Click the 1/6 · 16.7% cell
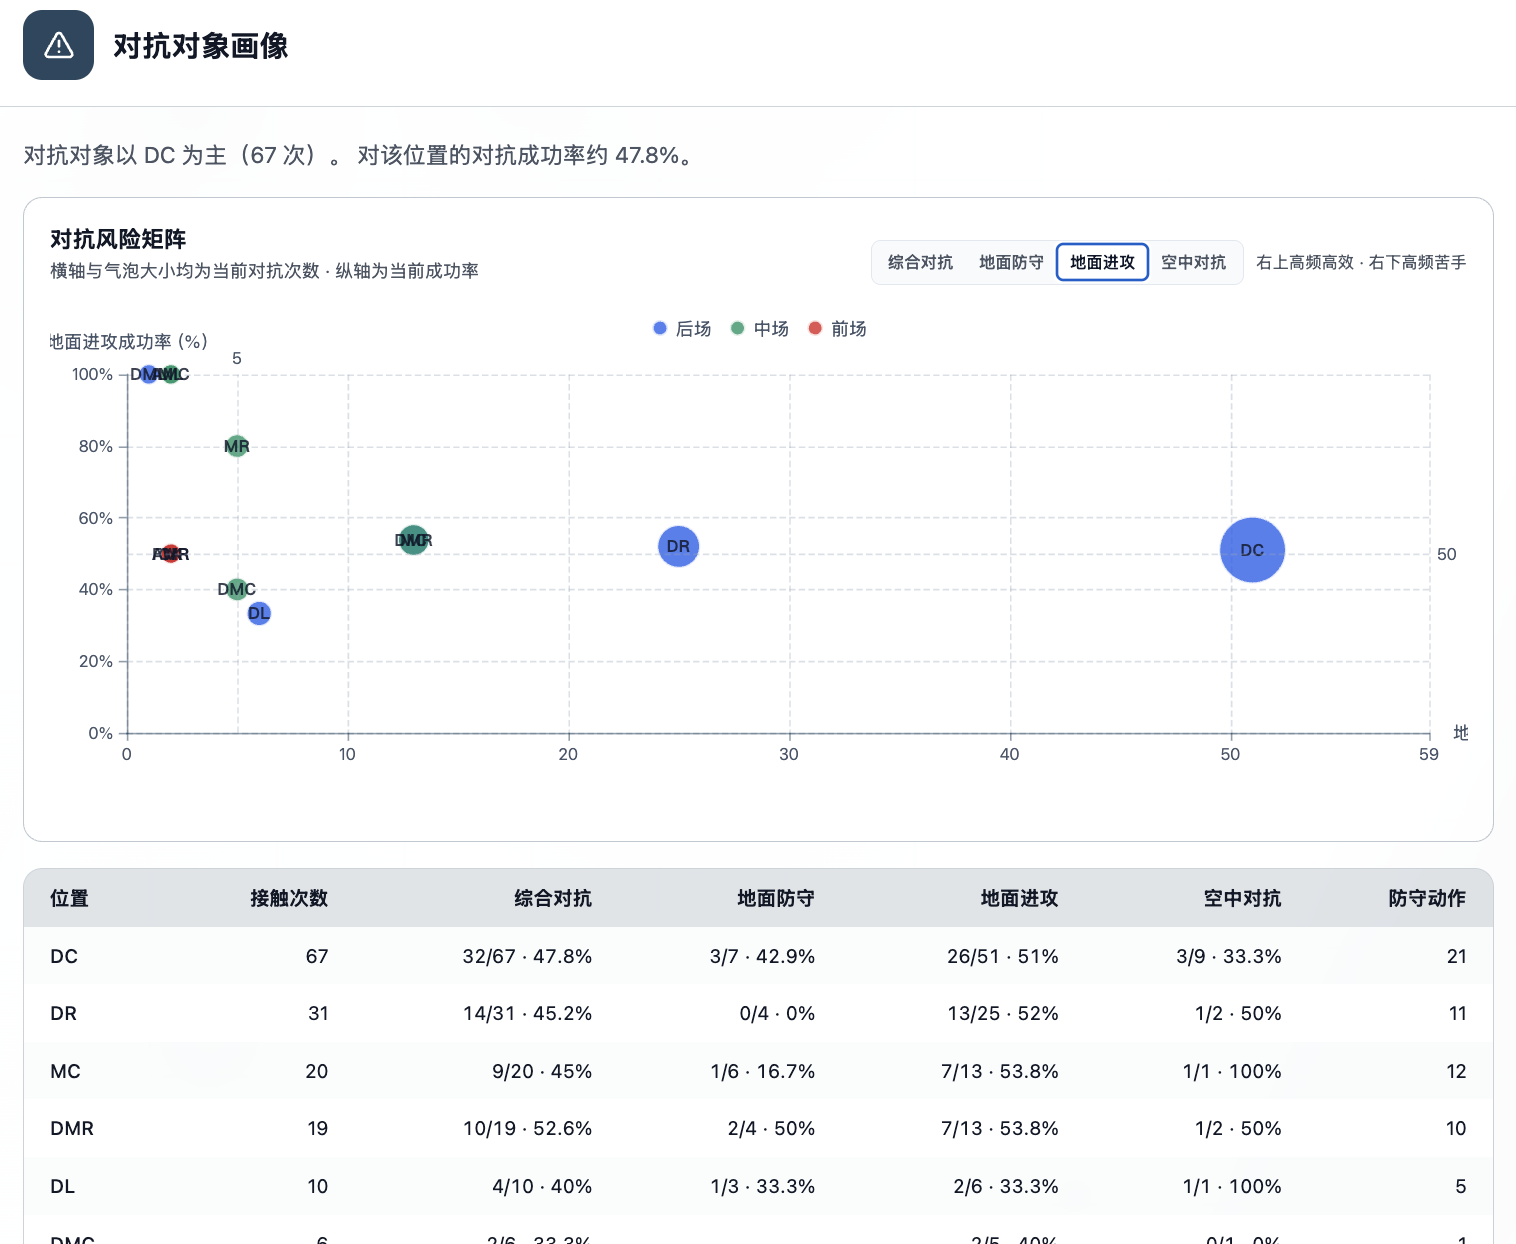 763,1071
